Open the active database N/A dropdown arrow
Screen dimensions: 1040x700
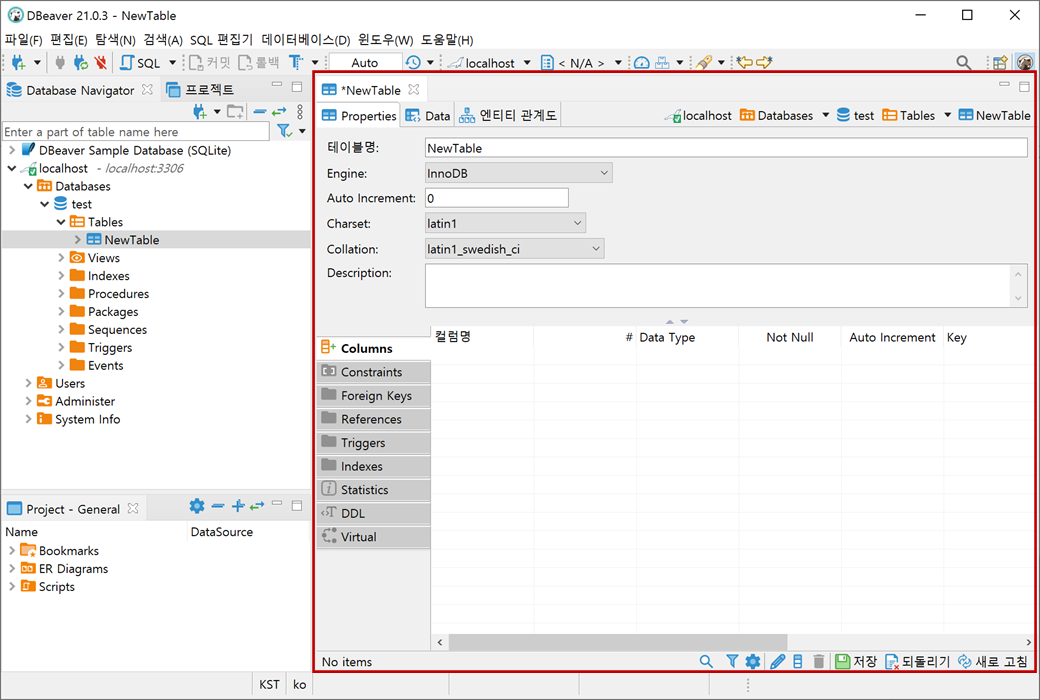click(x=618, y=63)
